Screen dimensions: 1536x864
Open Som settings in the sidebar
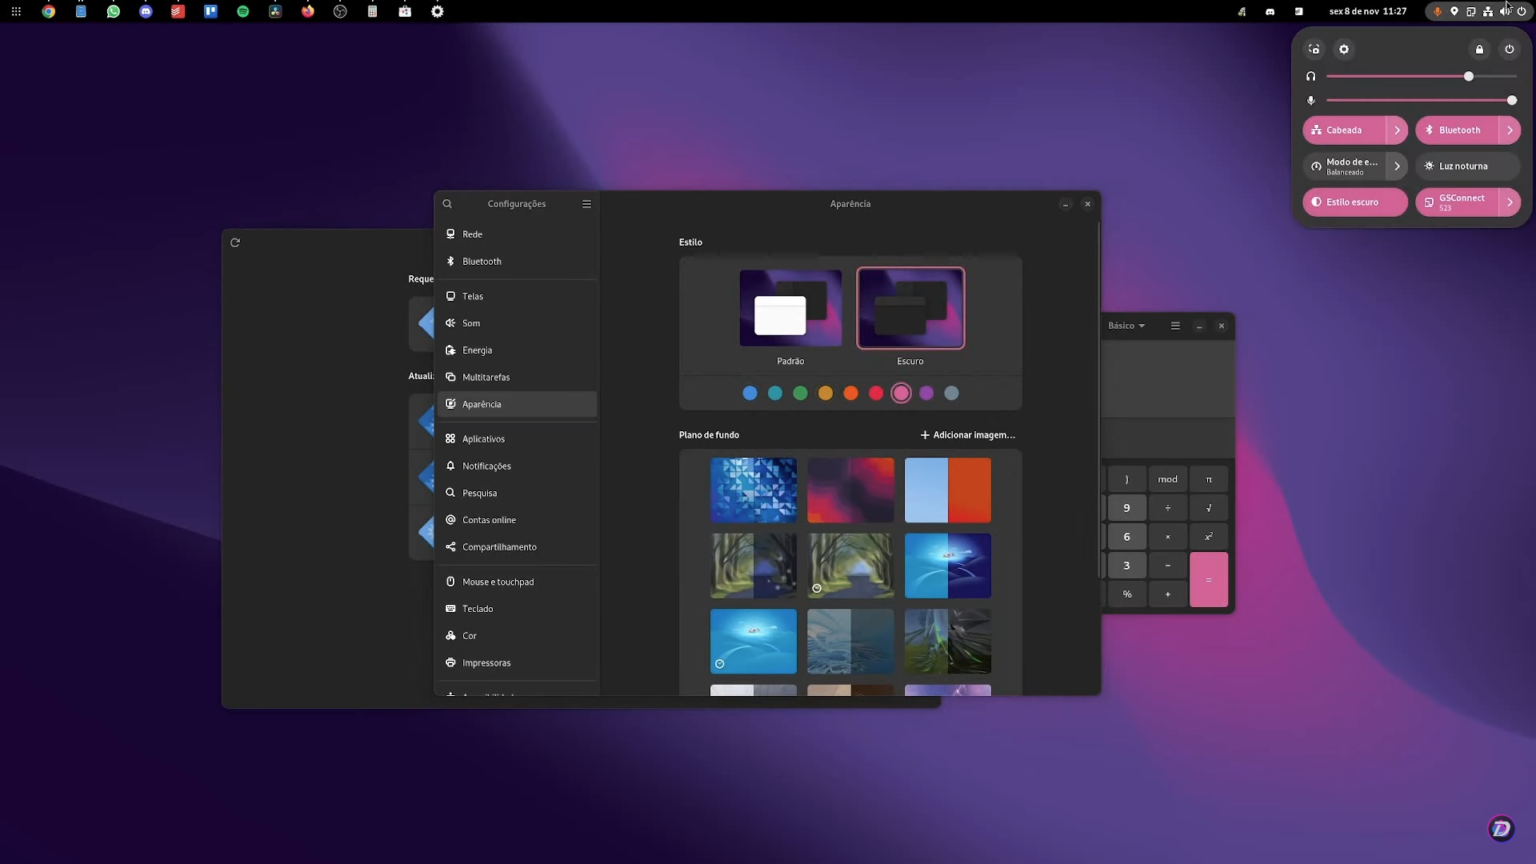click(470, 323)
